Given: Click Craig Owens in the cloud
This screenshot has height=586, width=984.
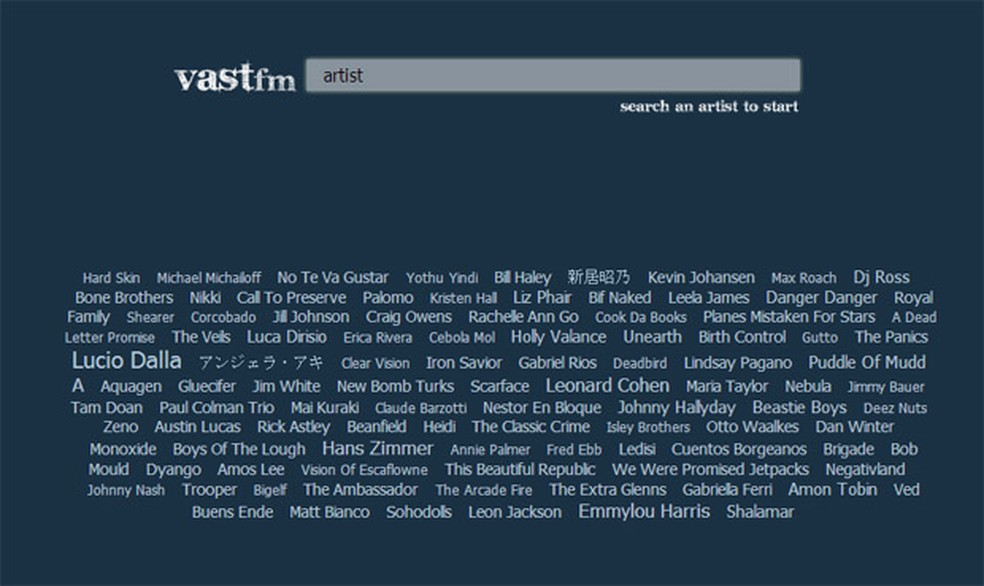Looking at the screenshot, I should tap(409, 317).
